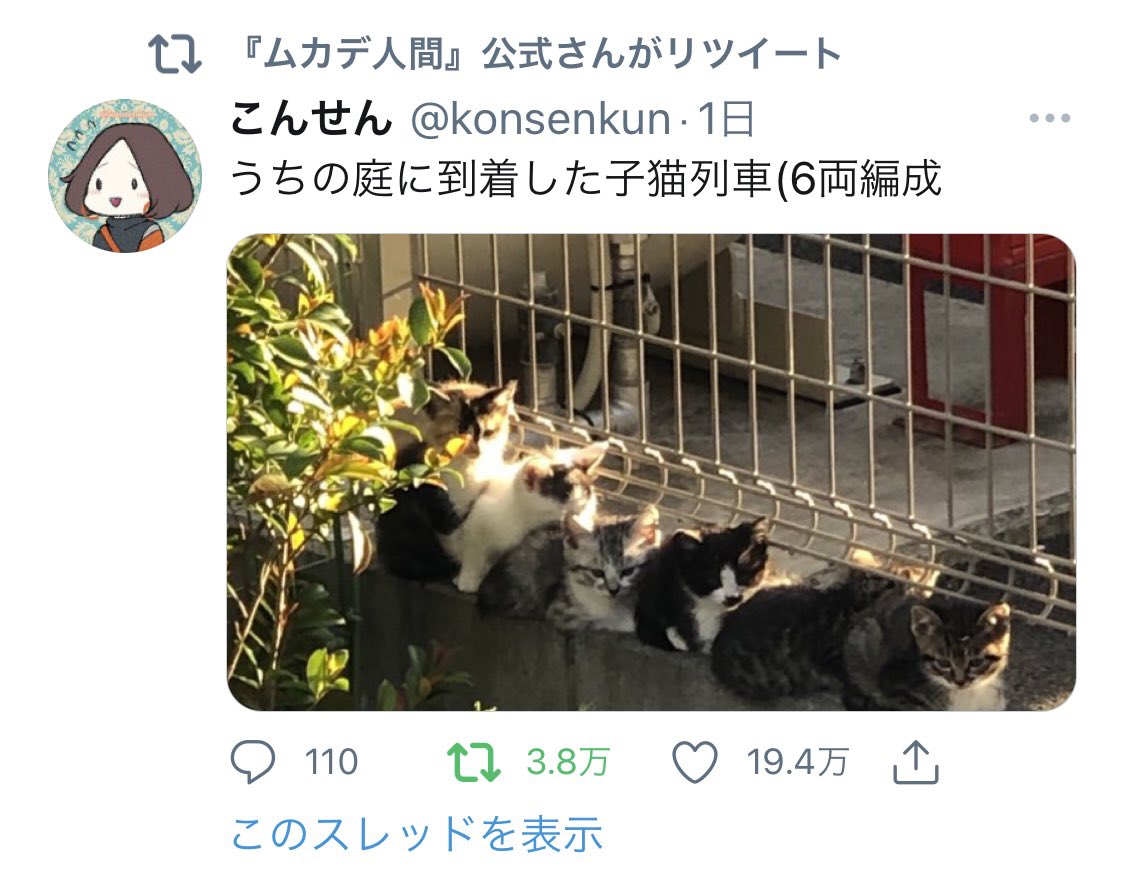This screenshot has height=875, width=1125.
Task: Click the 19.4万 likes count
Action: [797, 762]
